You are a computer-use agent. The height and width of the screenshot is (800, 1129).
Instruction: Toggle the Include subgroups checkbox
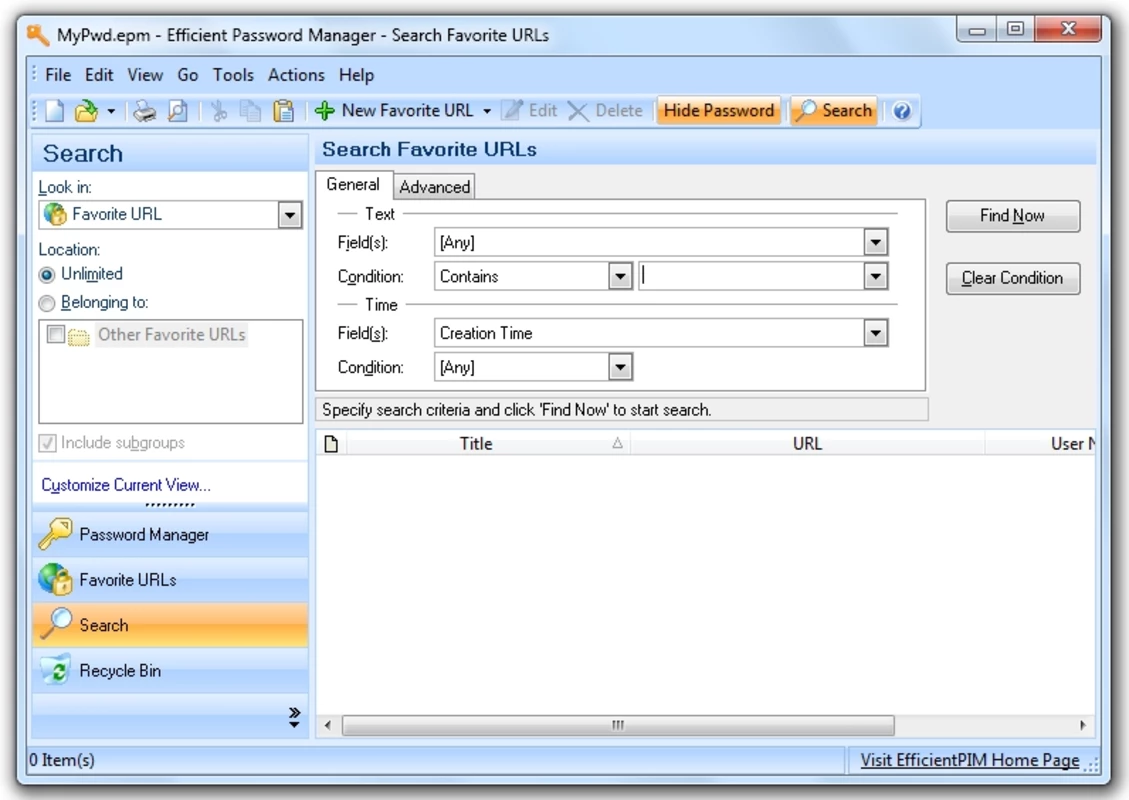[48, 443]
